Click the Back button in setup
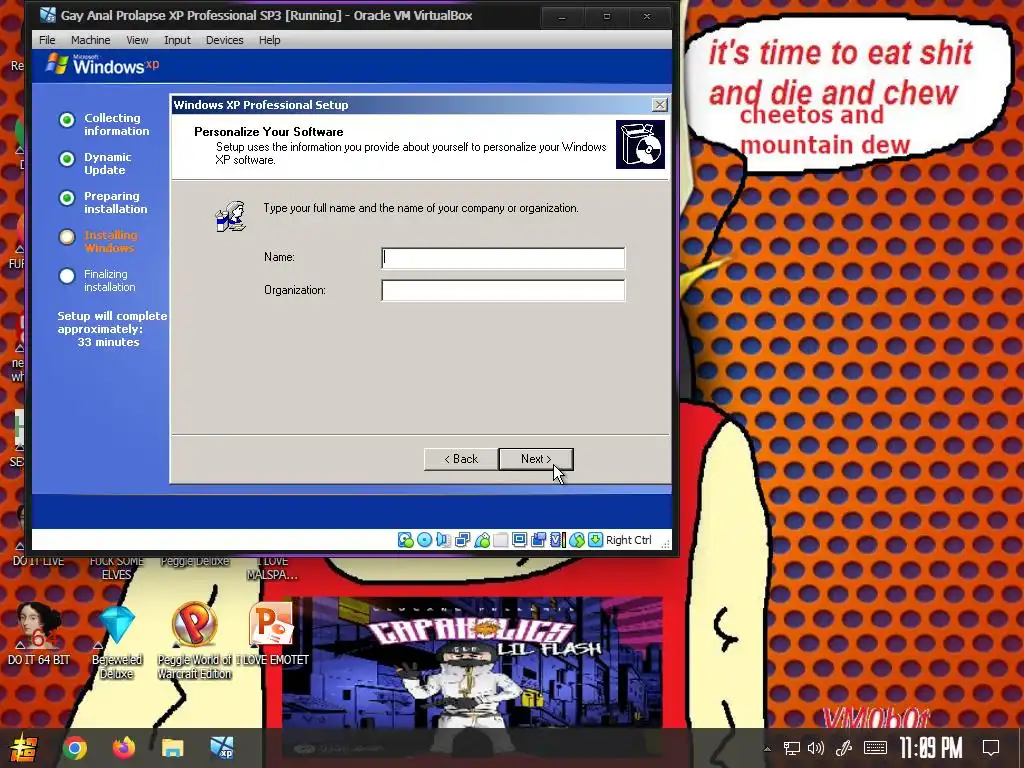 point(461,459)
